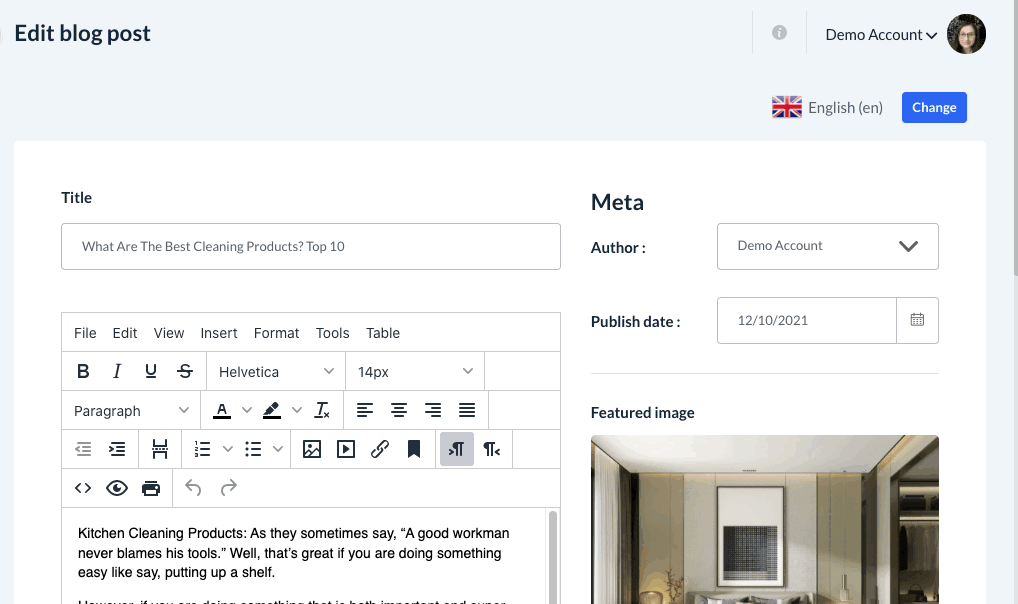
Task: Open the File menu
Action: point(85,333)
